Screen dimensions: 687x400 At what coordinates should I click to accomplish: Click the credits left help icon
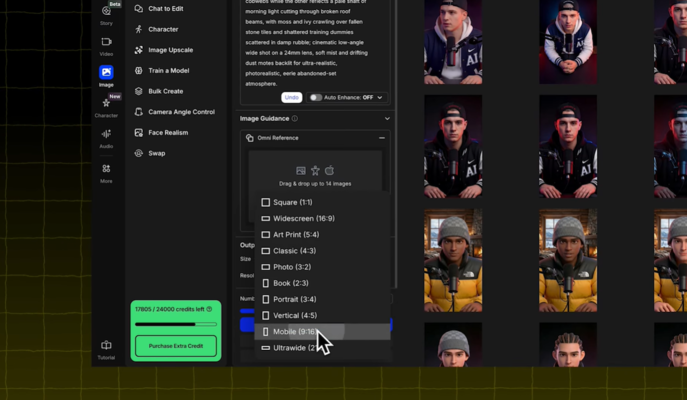pos(209,309)
